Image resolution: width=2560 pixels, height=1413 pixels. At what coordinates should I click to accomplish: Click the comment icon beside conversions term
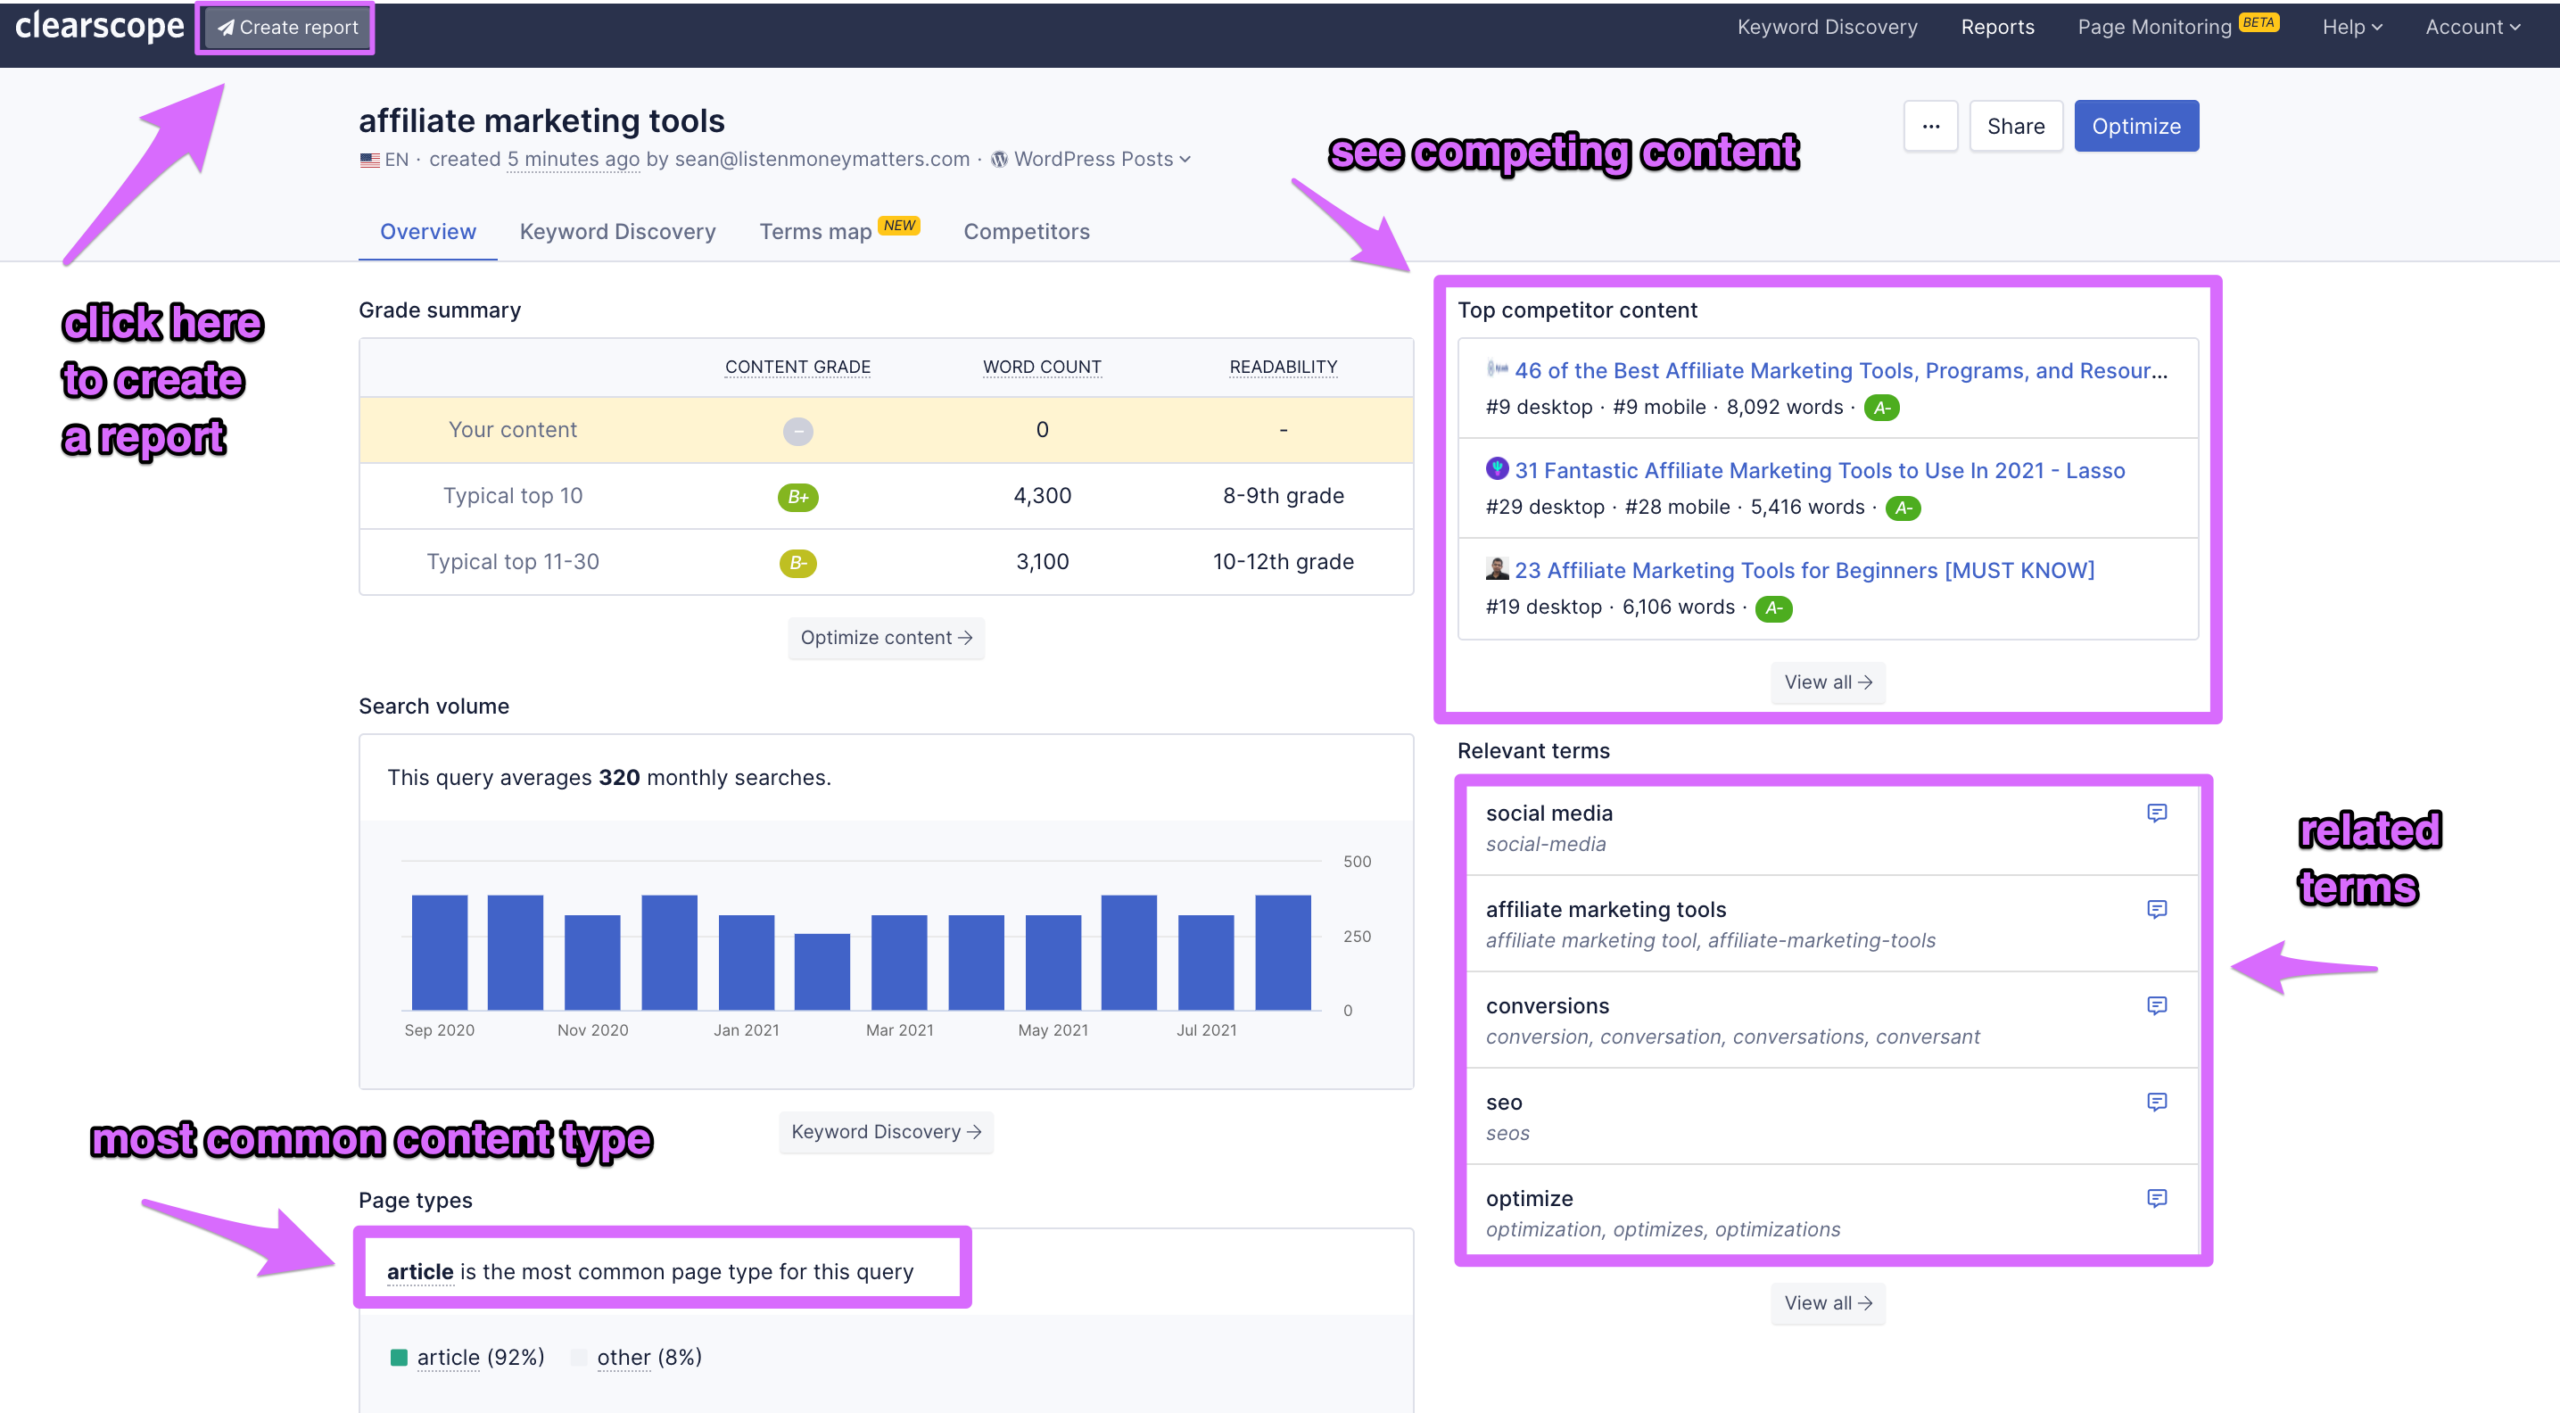point(2156,1005)
